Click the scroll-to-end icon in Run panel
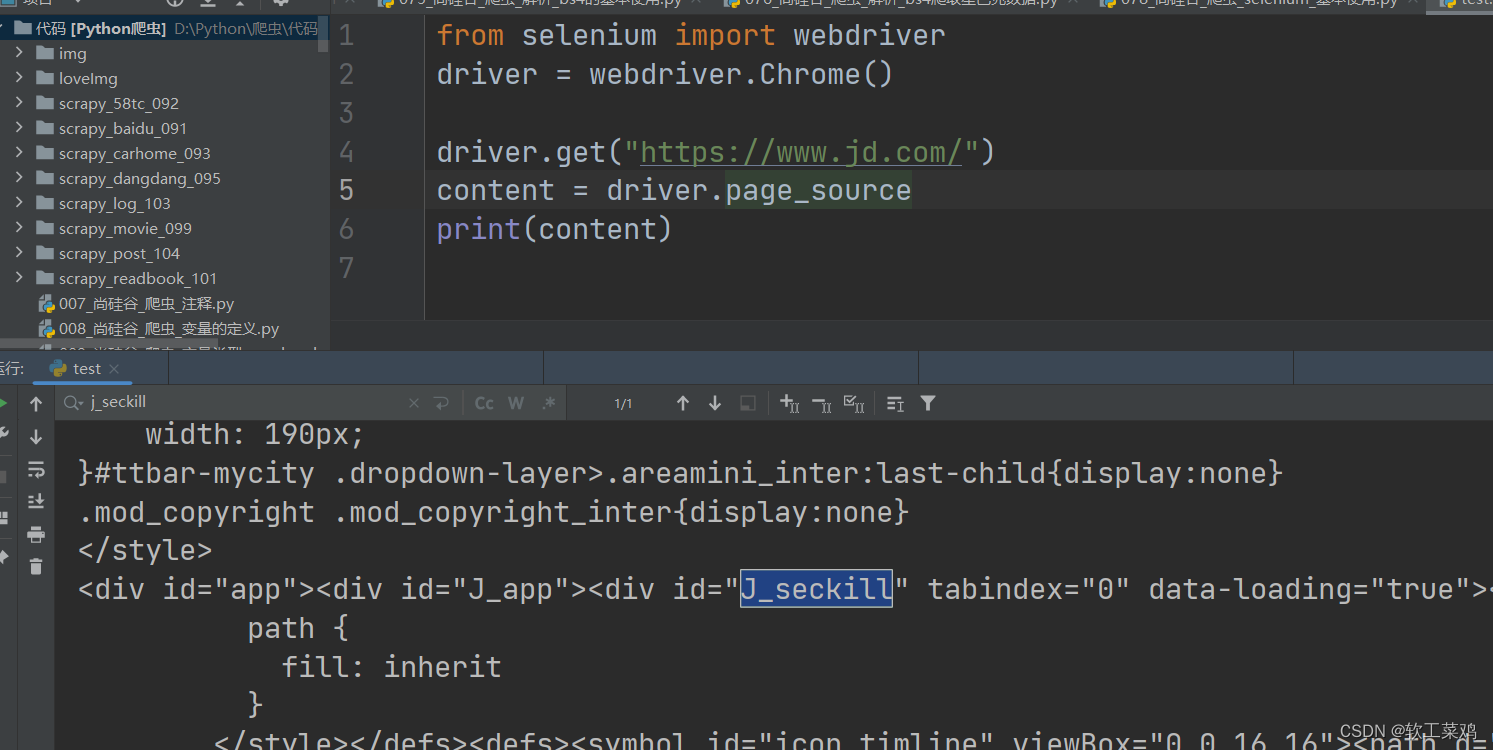Image resolution: width=1493 pixels, height=750 pixels. tap(36, 501)
